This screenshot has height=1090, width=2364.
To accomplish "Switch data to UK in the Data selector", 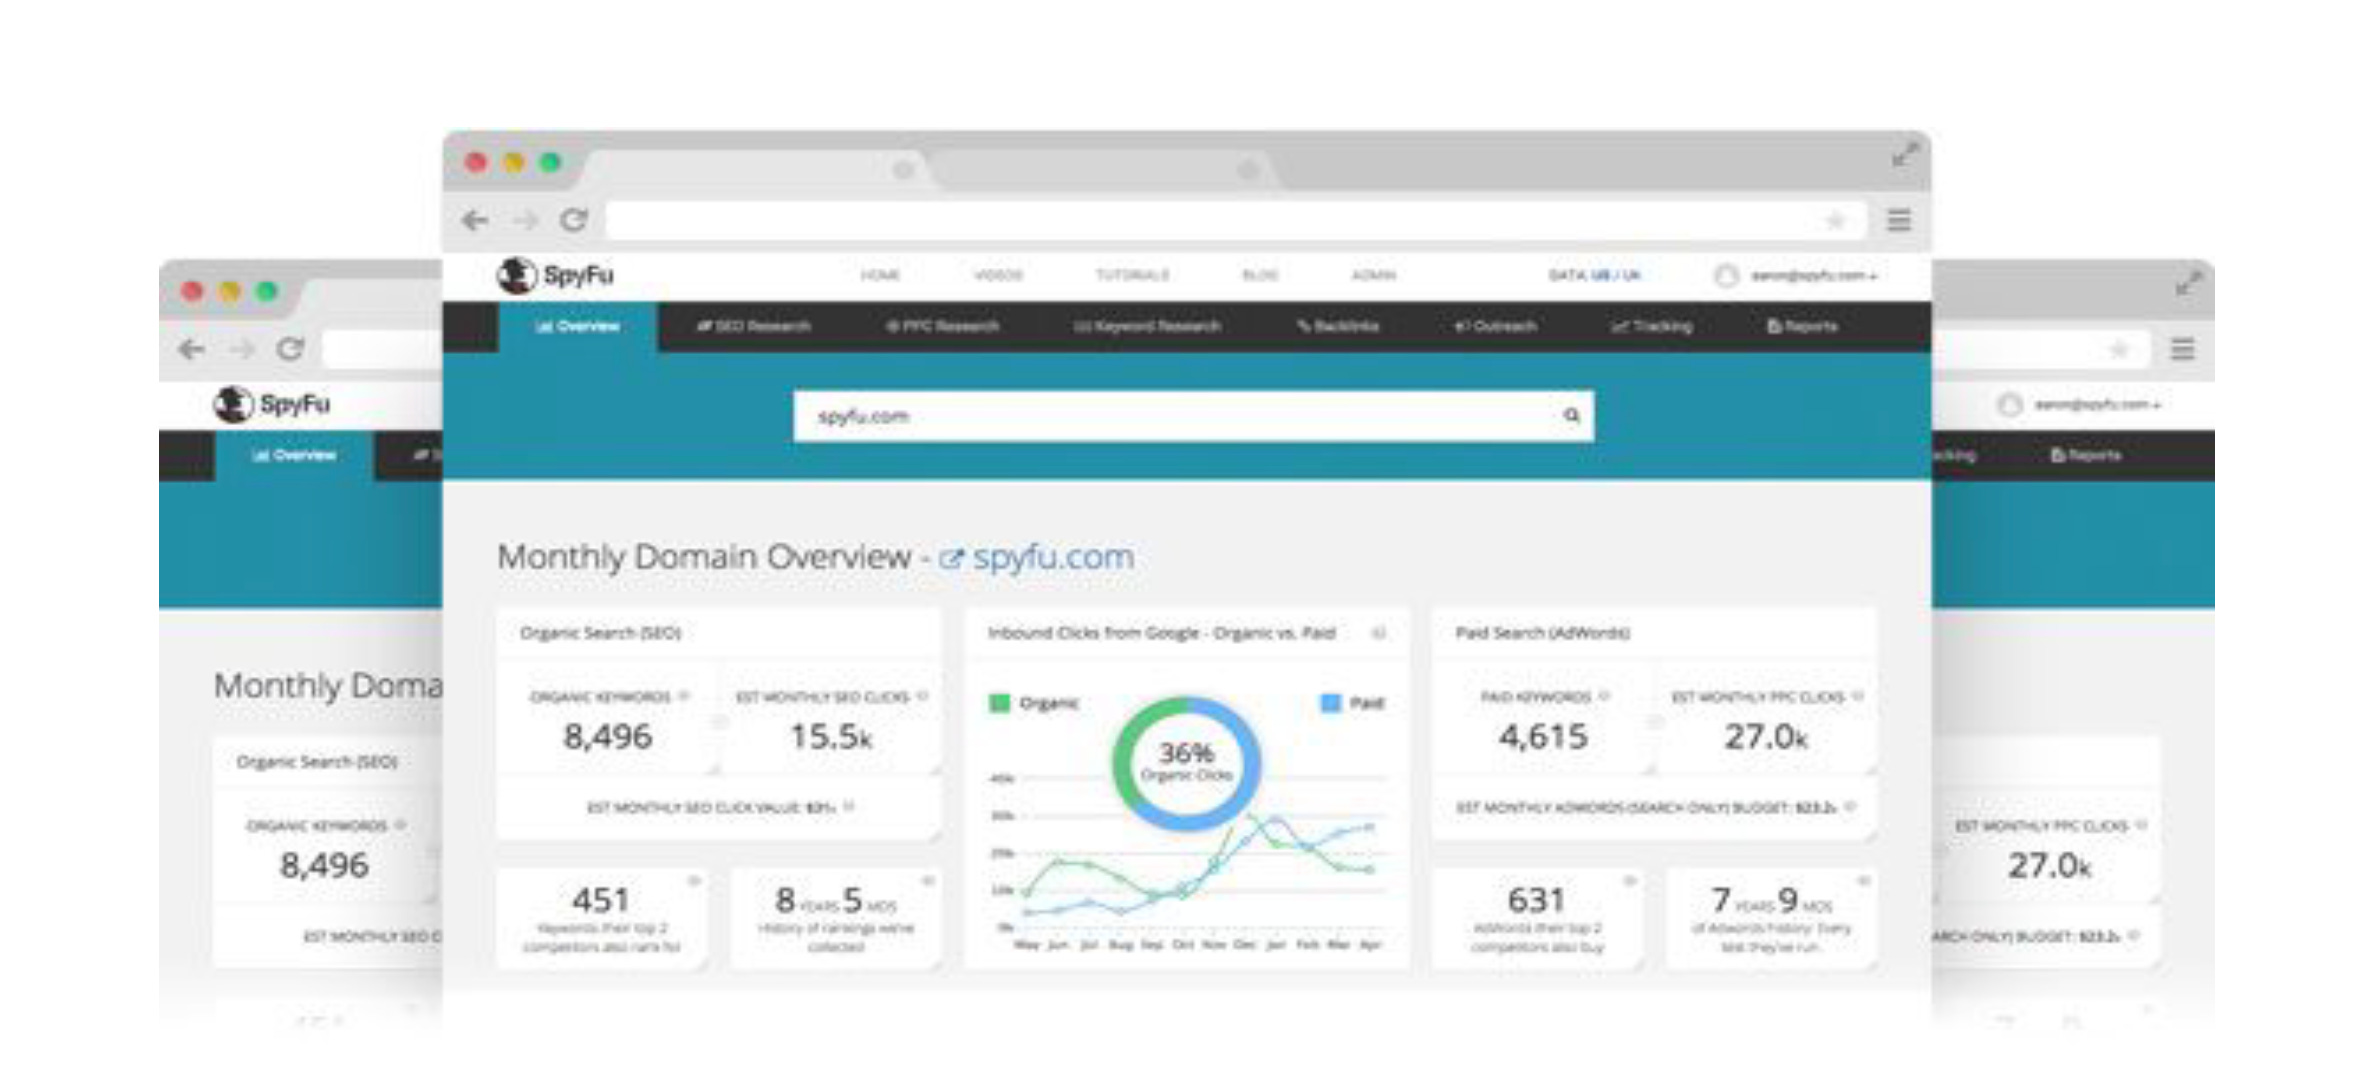I will pos(1631,275).
